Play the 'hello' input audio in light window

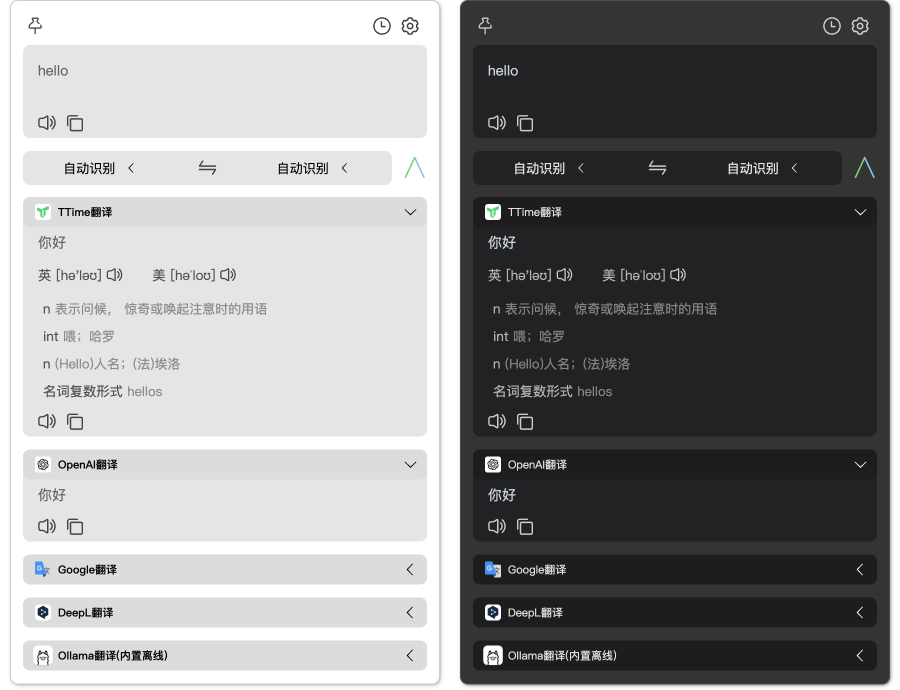(47, 123)
